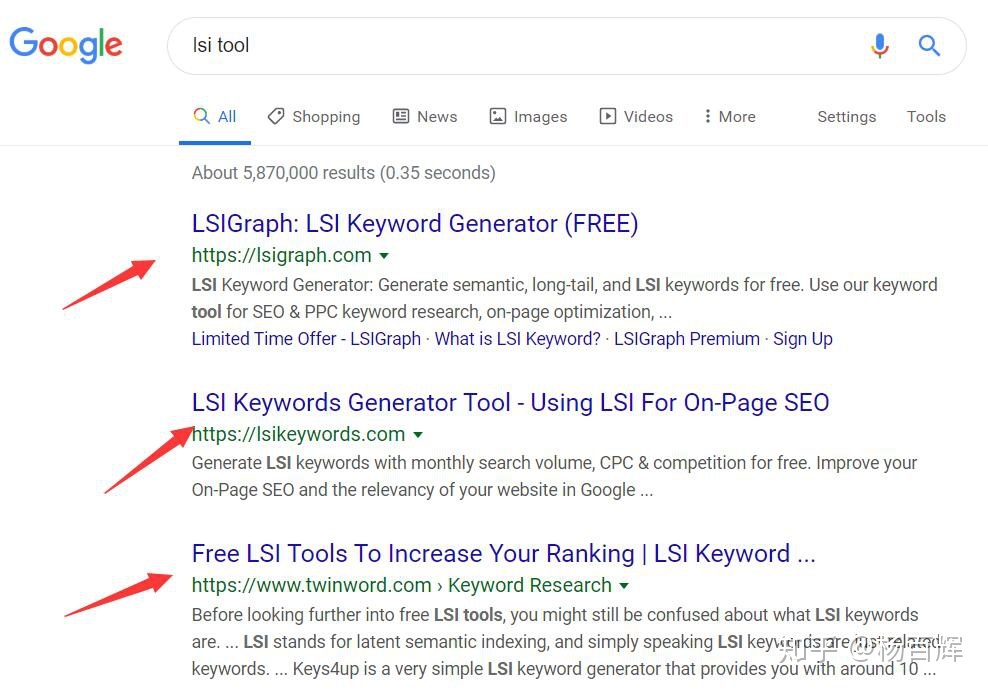Viewport: 988px width, 690px height.
Task: Click the 'Sign Up' sitelink
Action: pyautogui.click(x=803, y=339)
